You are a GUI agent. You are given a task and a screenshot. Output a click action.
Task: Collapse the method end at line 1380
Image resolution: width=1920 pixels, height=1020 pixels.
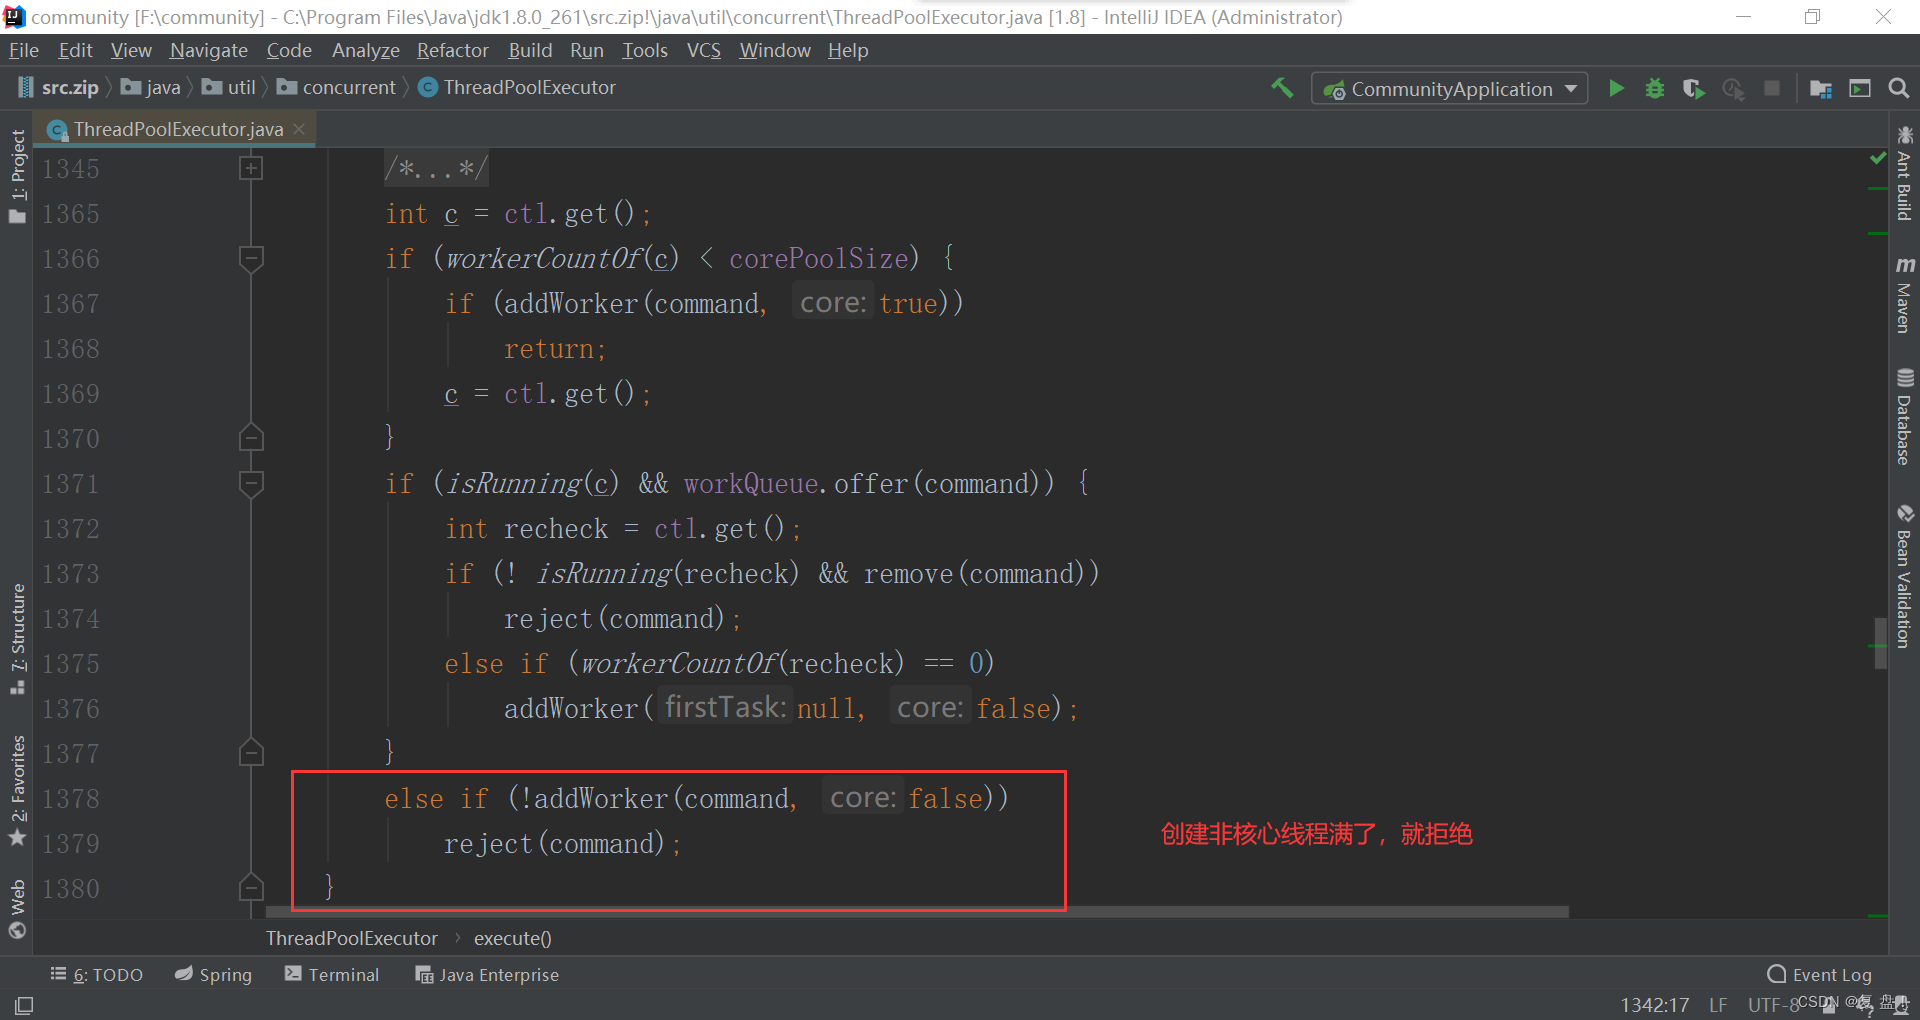(251, 888)
